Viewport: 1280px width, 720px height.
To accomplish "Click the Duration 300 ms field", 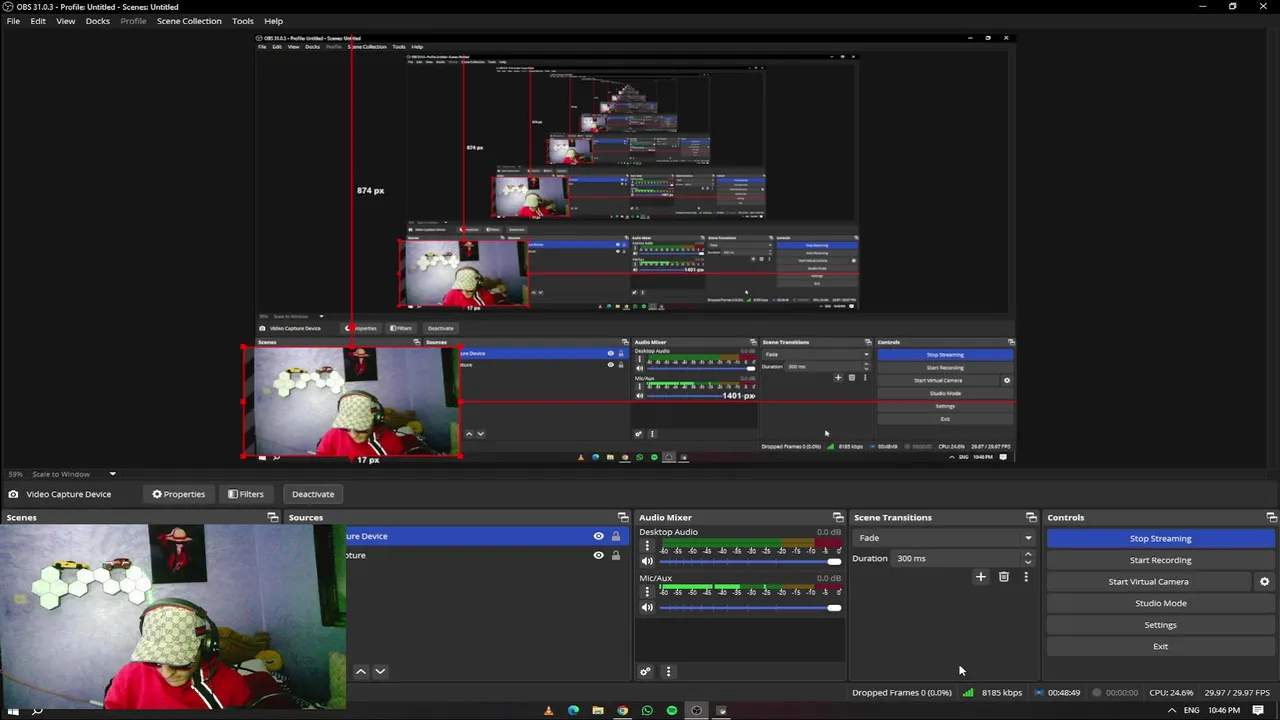I will [x=956, y=558].
